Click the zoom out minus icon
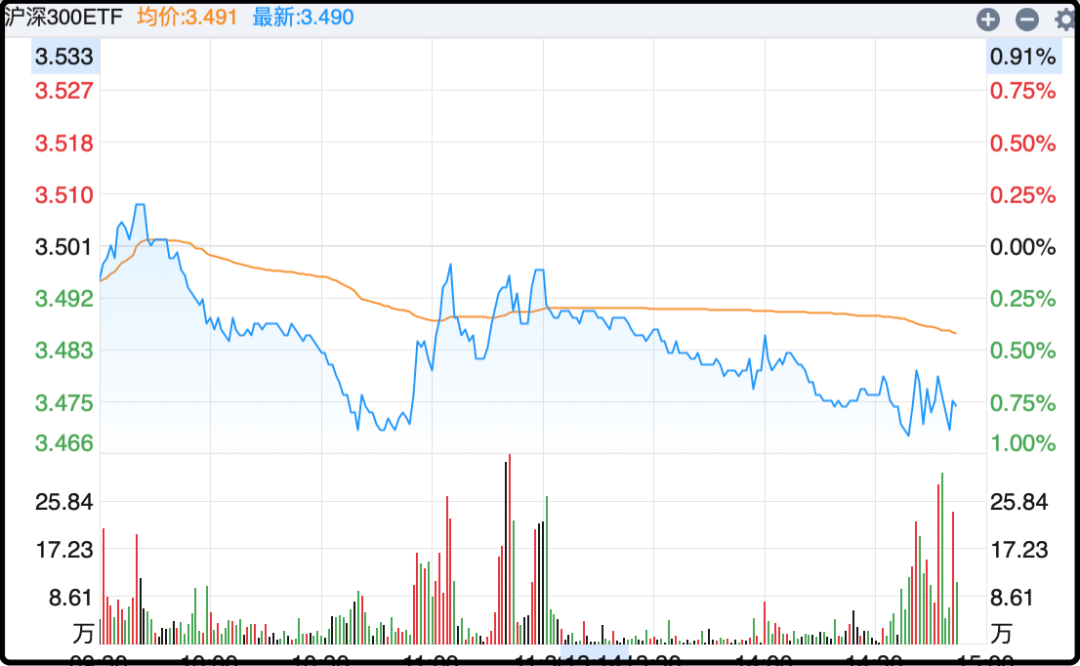The image size is (1080, 666). pos(1026,19)
